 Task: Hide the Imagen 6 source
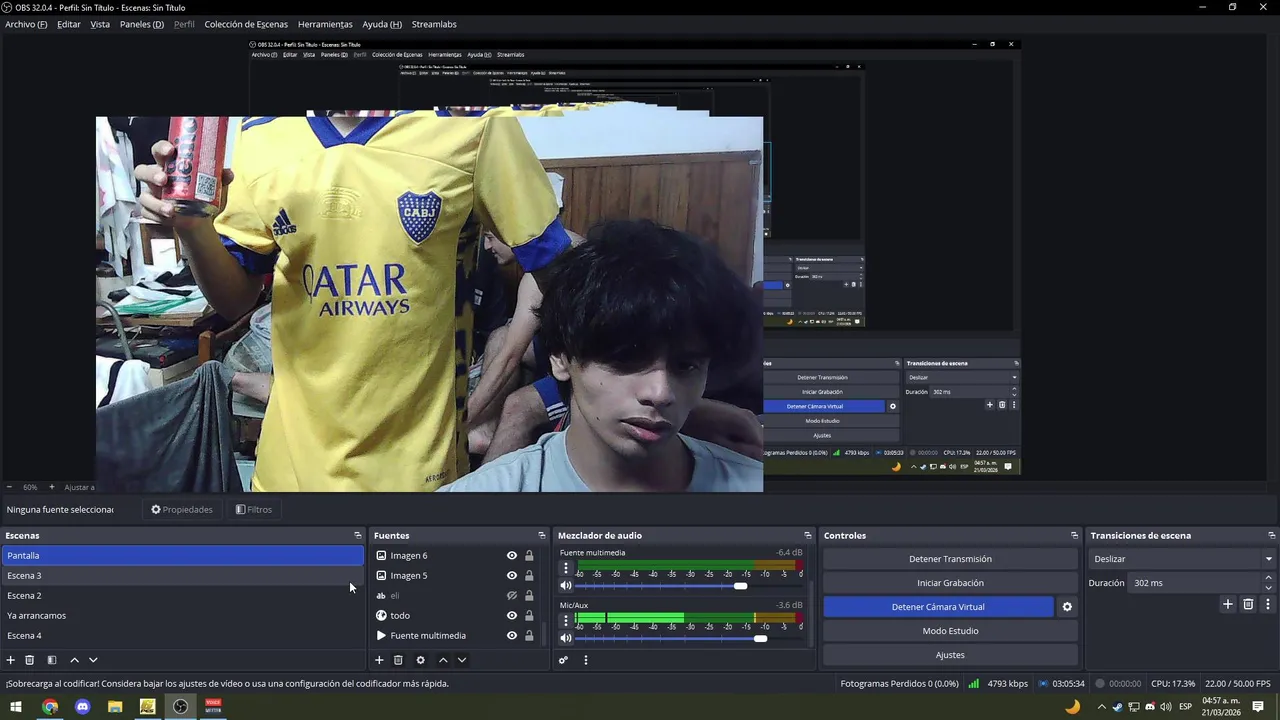[512, 556]
